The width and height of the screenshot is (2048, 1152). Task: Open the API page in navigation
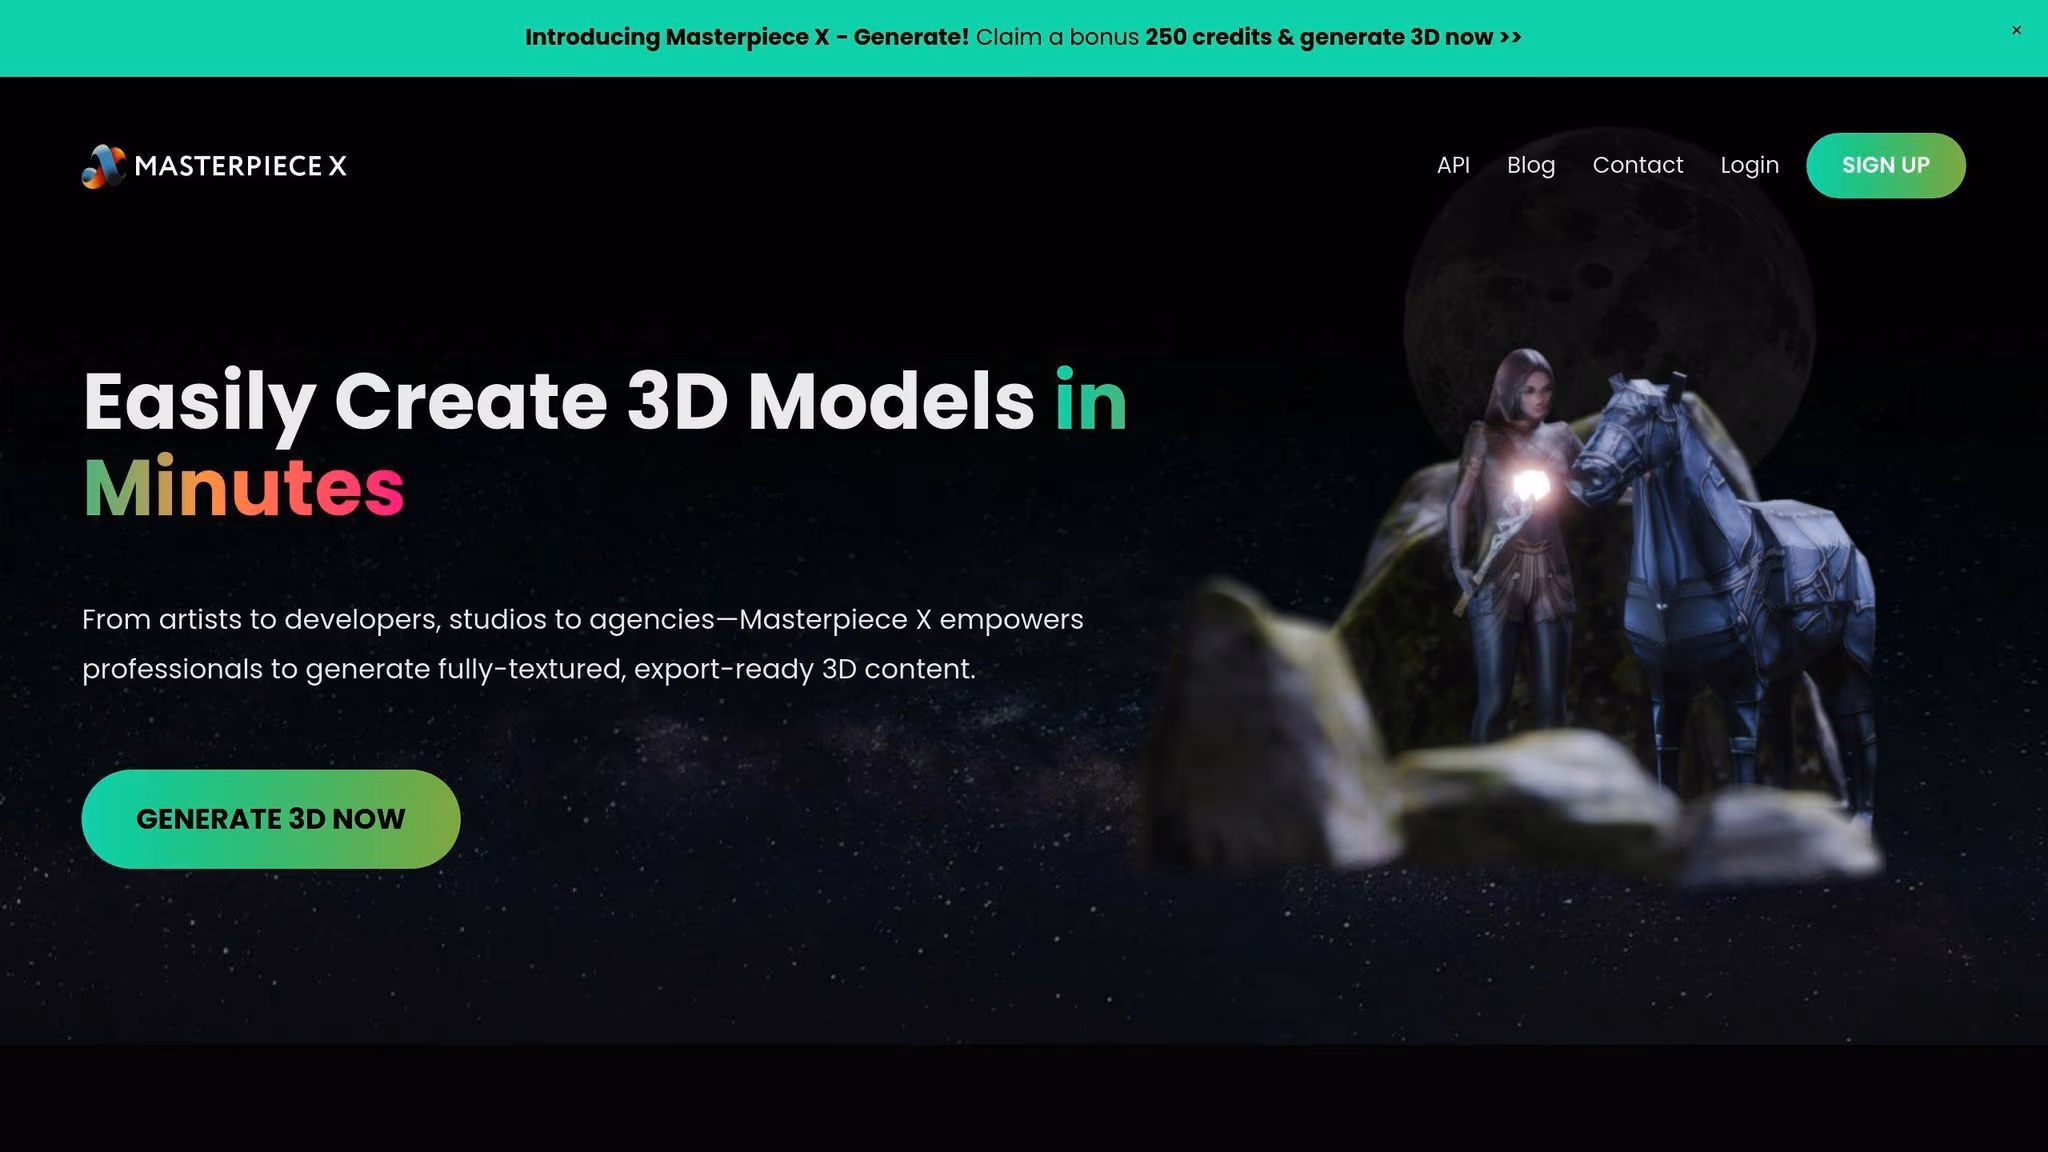coord(1453,165)
